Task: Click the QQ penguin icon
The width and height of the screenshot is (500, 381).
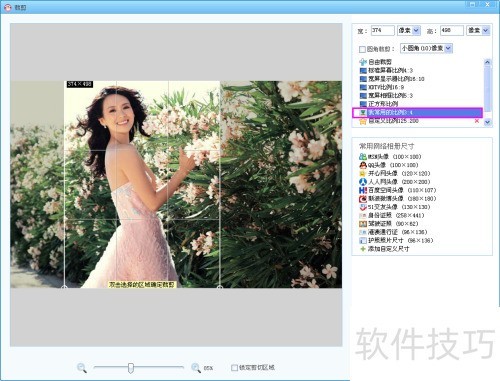Action: pyautogui.click(x=363, y=165)
